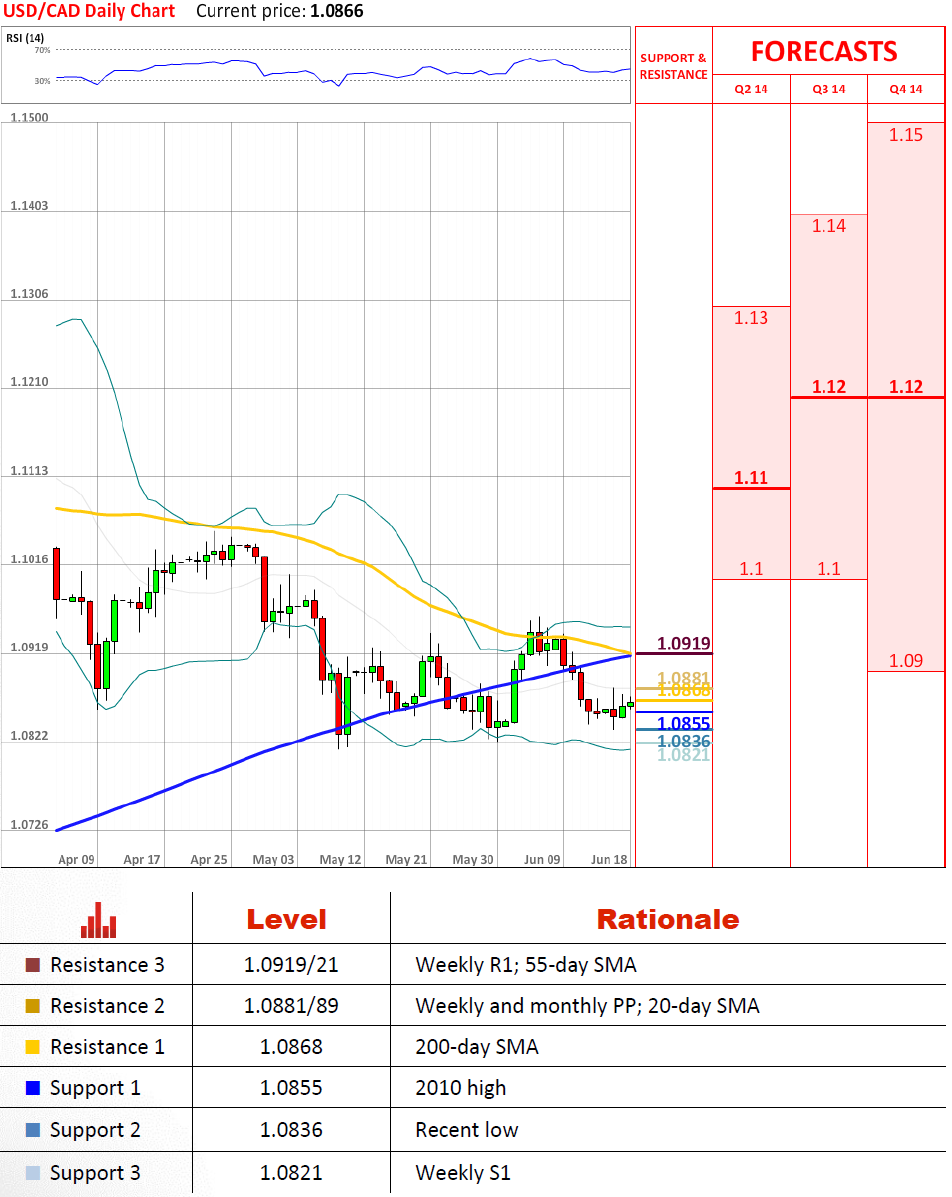Viewport: 952px width, 1197px height.
Task: Click the 1.0726 price axis label
Action: (29, 825)
